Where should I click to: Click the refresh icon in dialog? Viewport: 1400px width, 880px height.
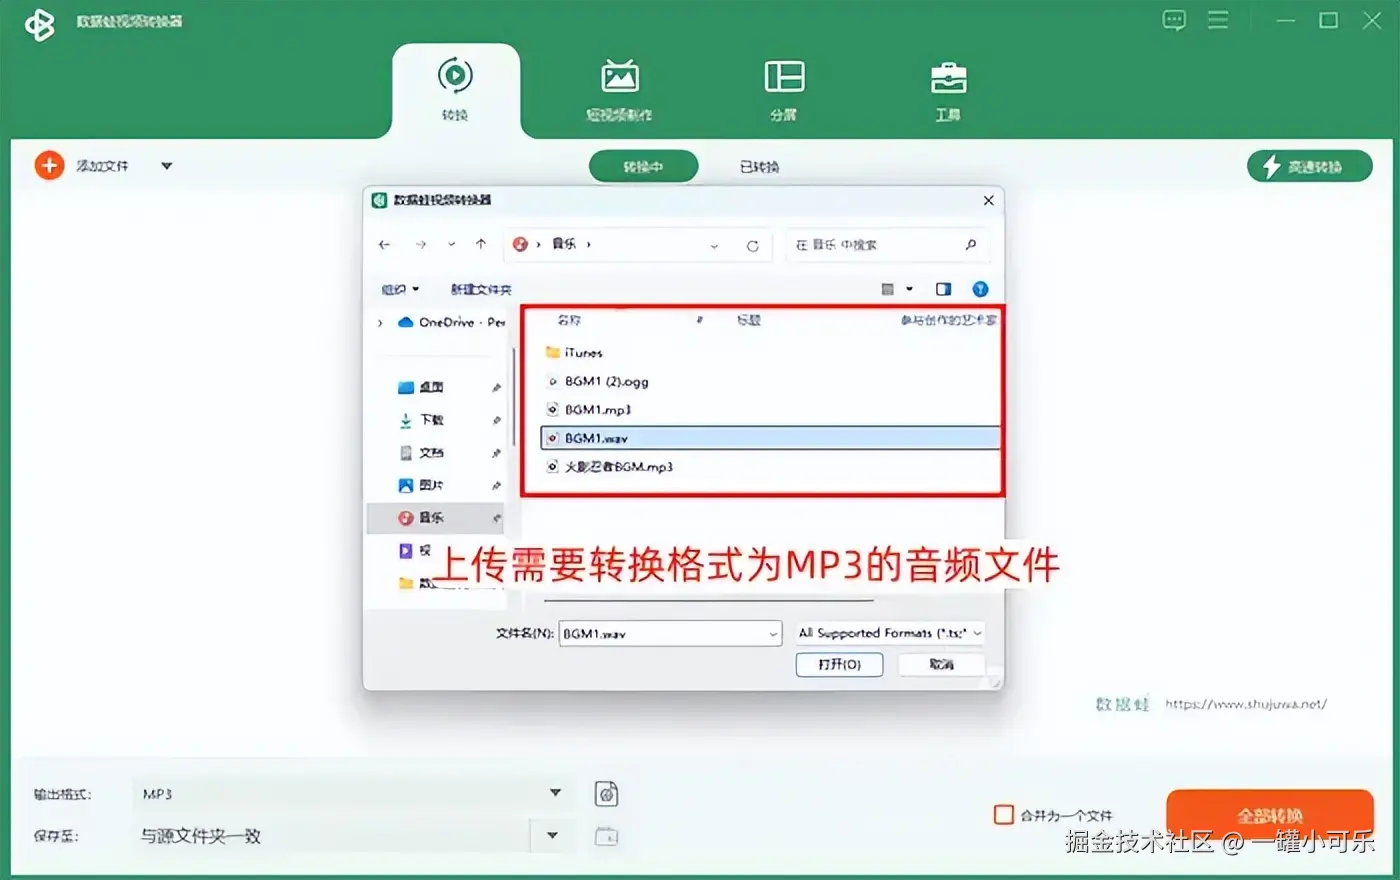pos(752,246)
